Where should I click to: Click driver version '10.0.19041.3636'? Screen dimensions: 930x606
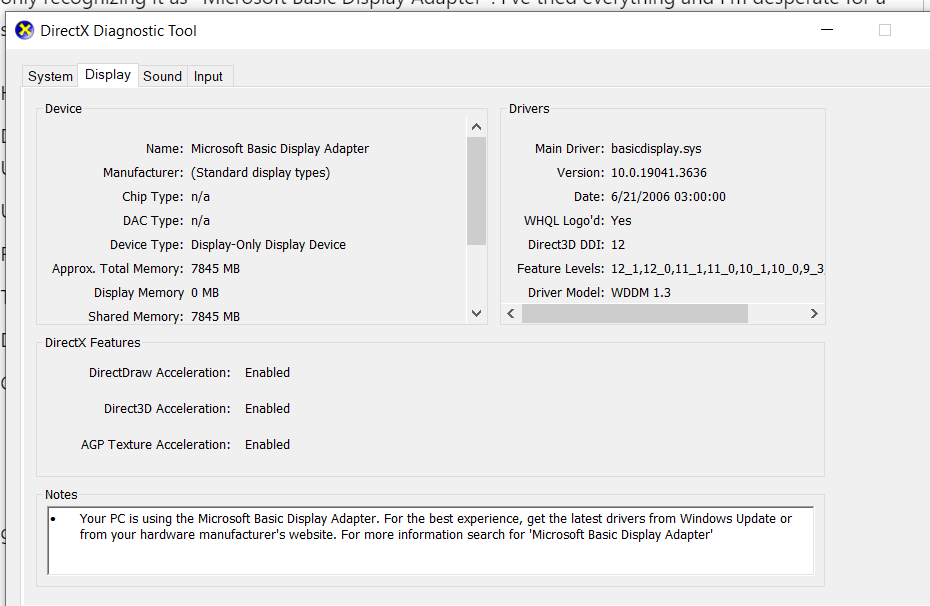659,173
